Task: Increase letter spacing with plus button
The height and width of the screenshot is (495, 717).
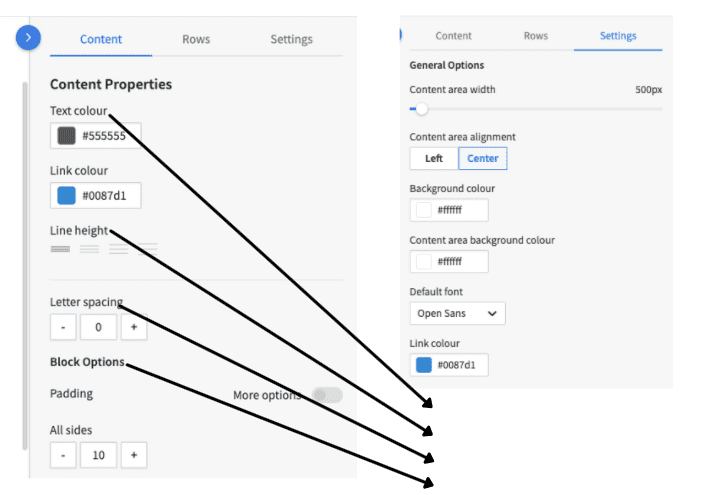Action: click(x=134, y=327)
